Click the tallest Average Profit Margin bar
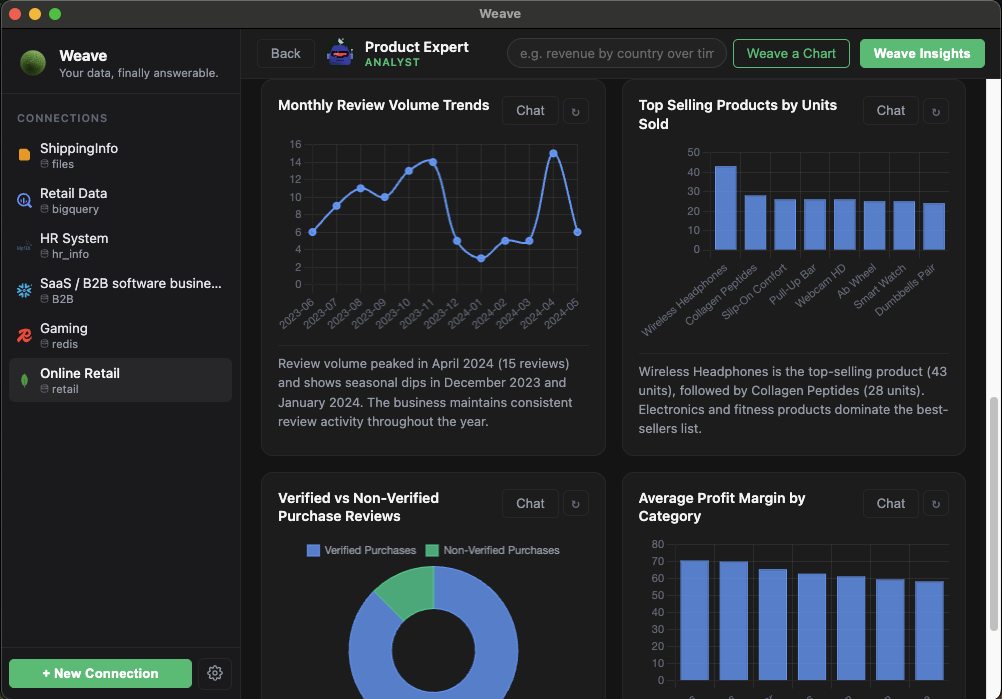 tap(695, 620)
